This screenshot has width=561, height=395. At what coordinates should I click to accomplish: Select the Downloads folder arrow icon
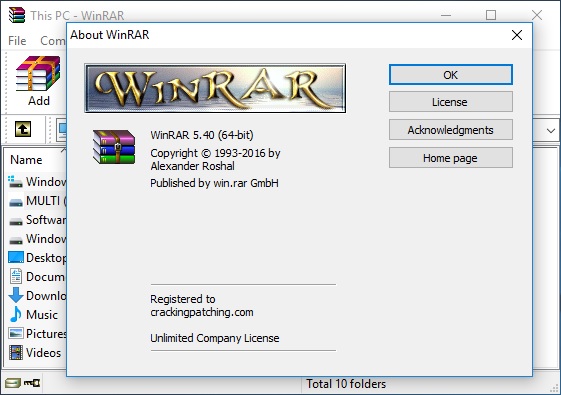(x=16, y=296)
